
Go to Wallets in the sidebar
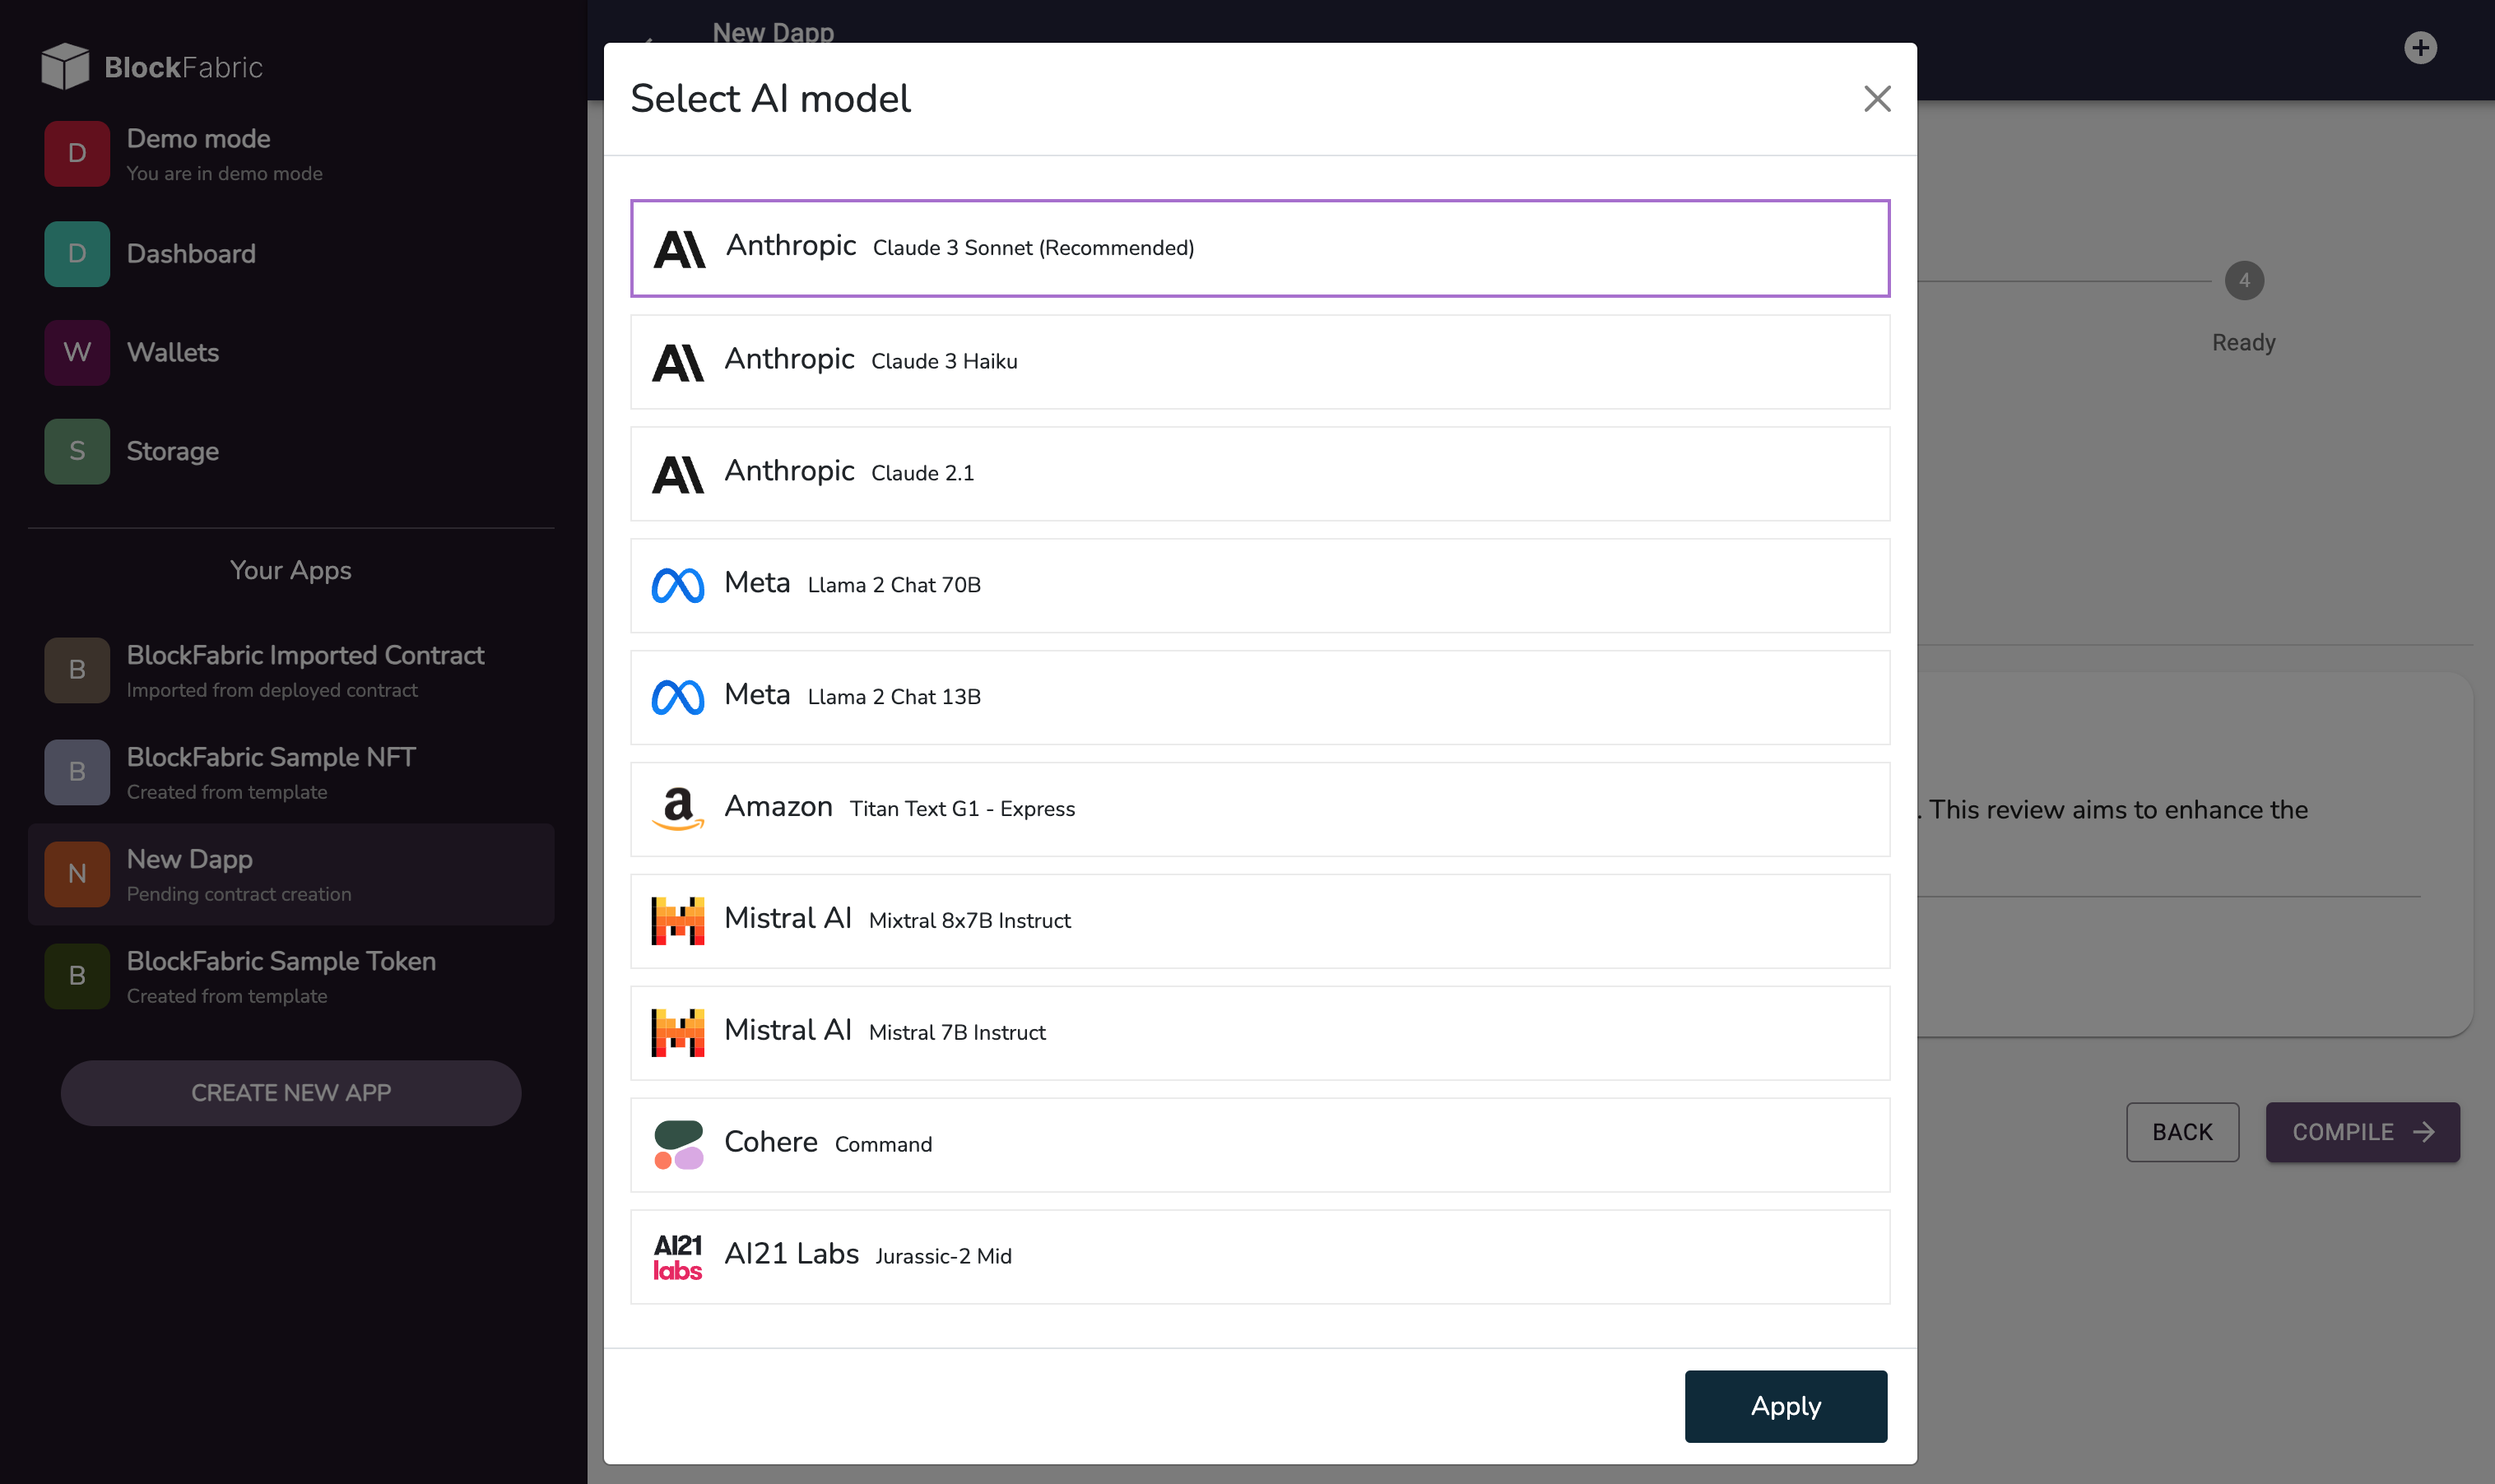[x=172, y=352]
